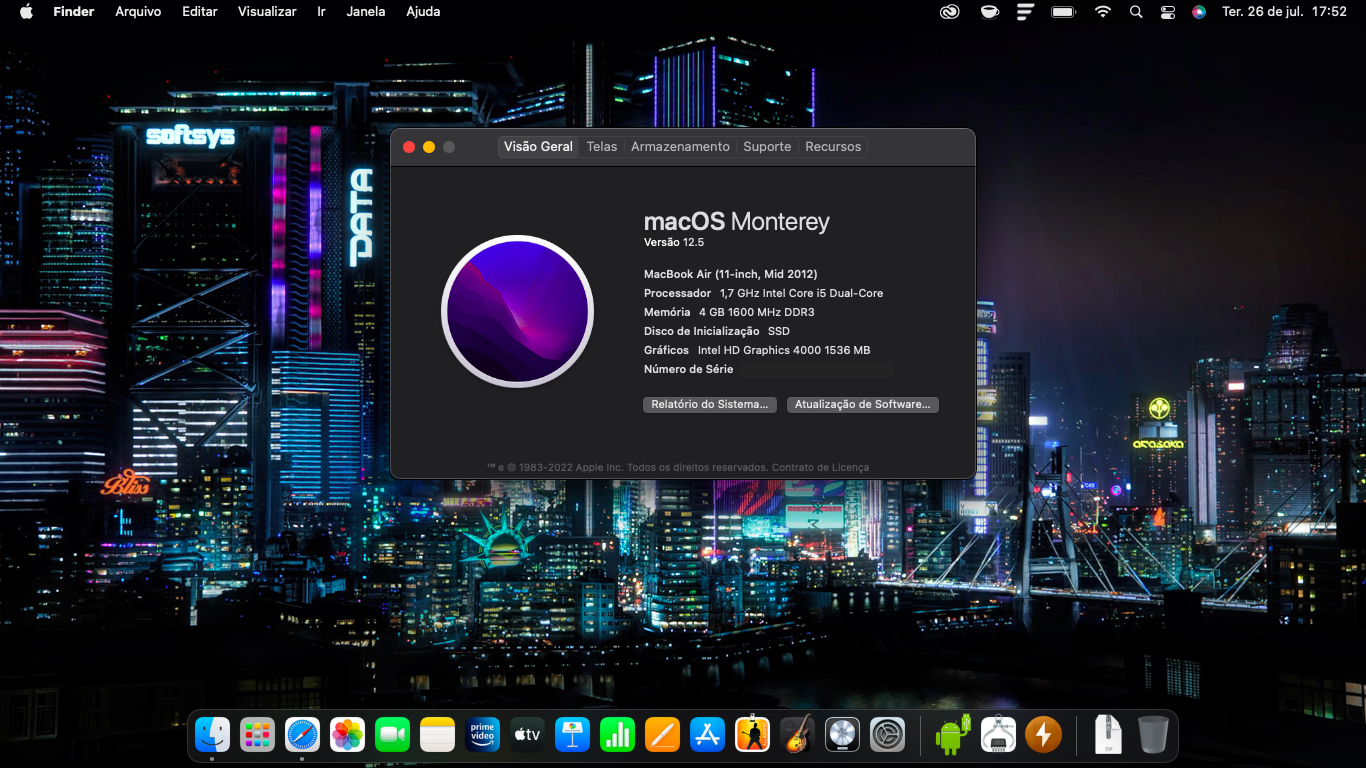This screenshot has height=768, width=1366.
Task: Open the Trash in the dock
Action: coord(1153,735)
